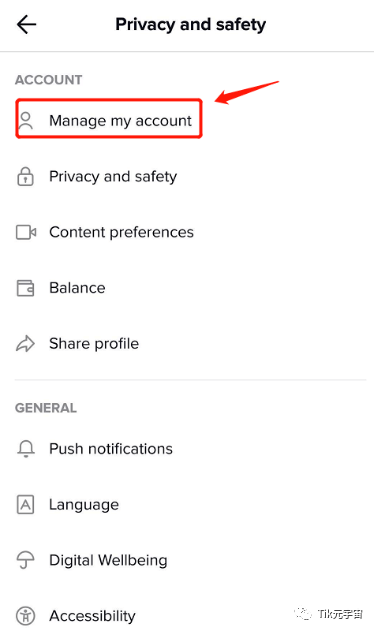Click the umbrella icon for Digital Wellbeing
This screenshot has height=631, width=374.
click(x=25, y=560)
